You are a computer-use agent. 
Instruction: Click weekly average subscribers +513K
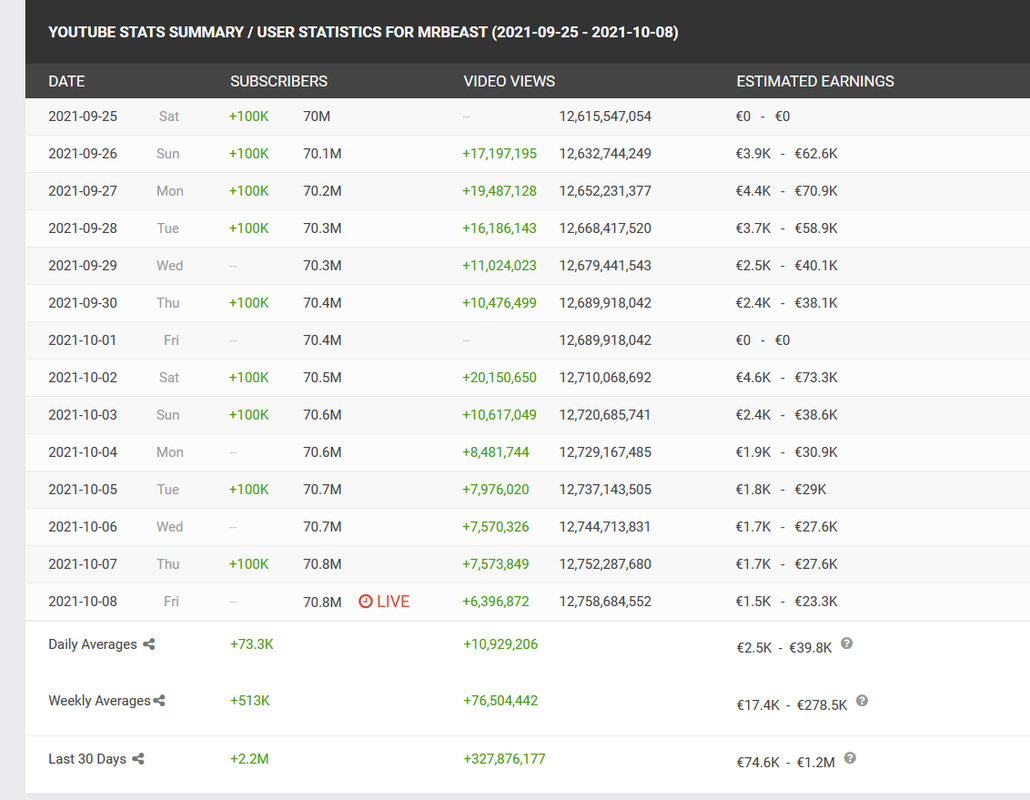pyautogui.click(x=250, y=701)
